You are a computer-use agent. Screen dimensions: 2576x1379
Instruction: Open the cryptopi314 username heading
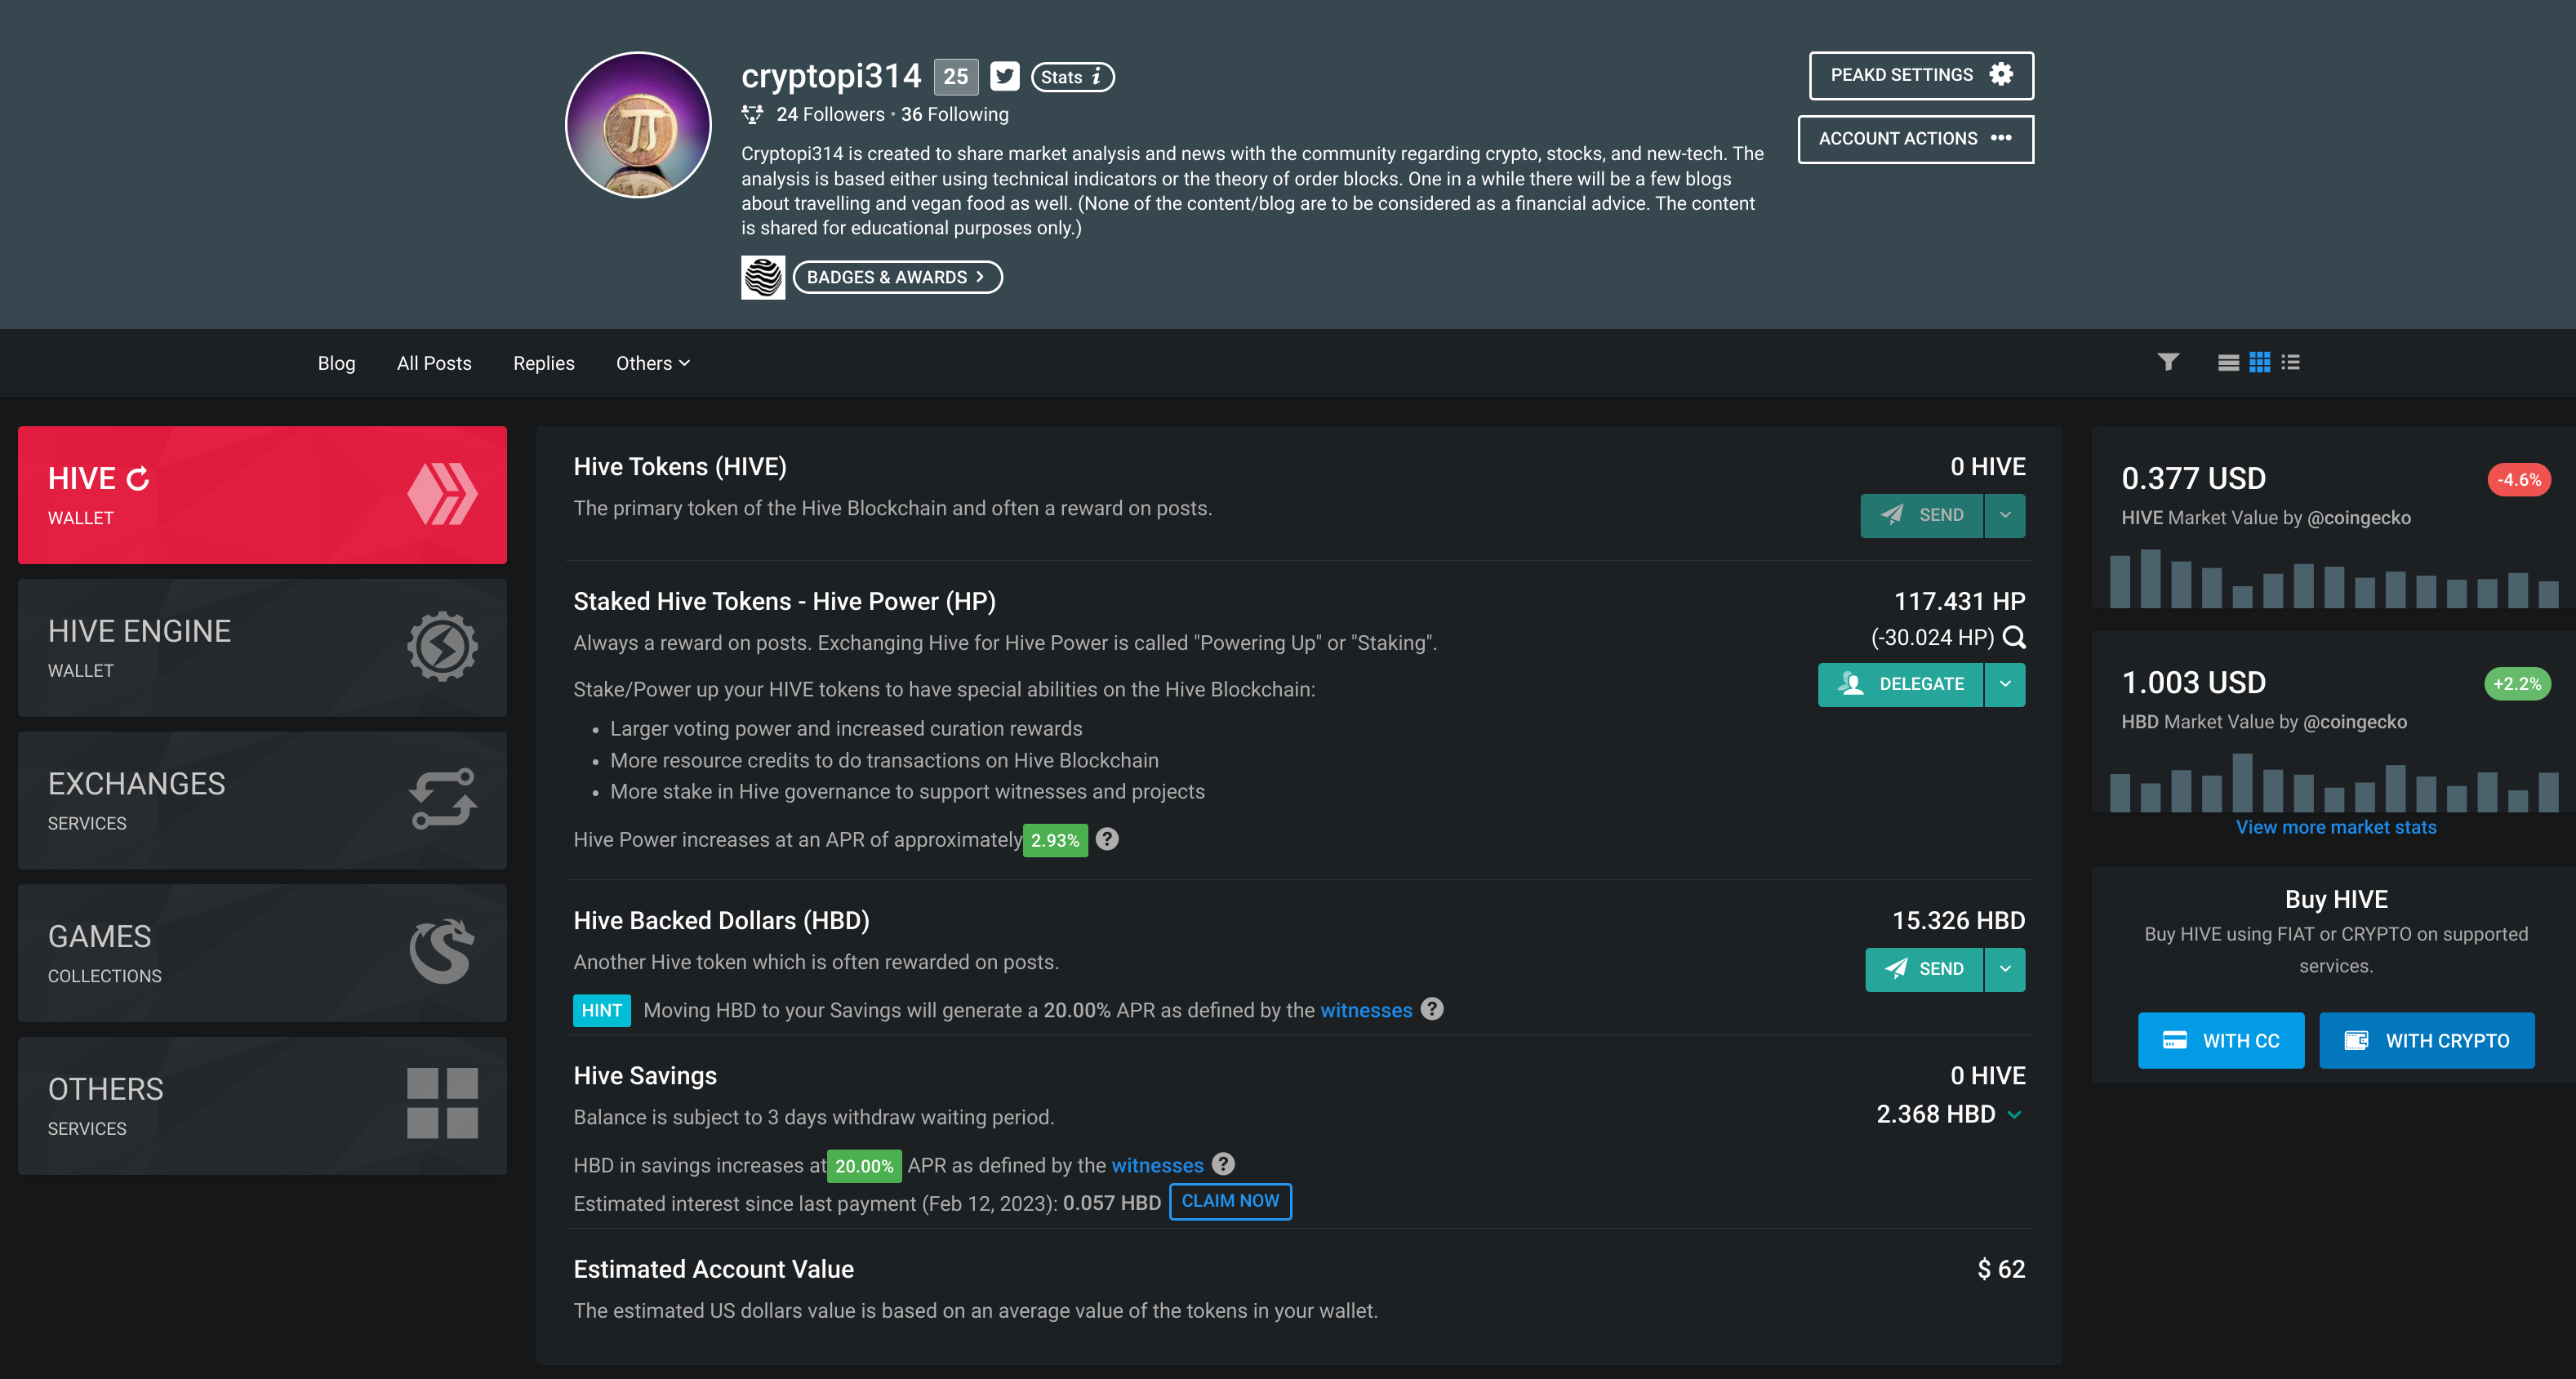pos(830,76)
